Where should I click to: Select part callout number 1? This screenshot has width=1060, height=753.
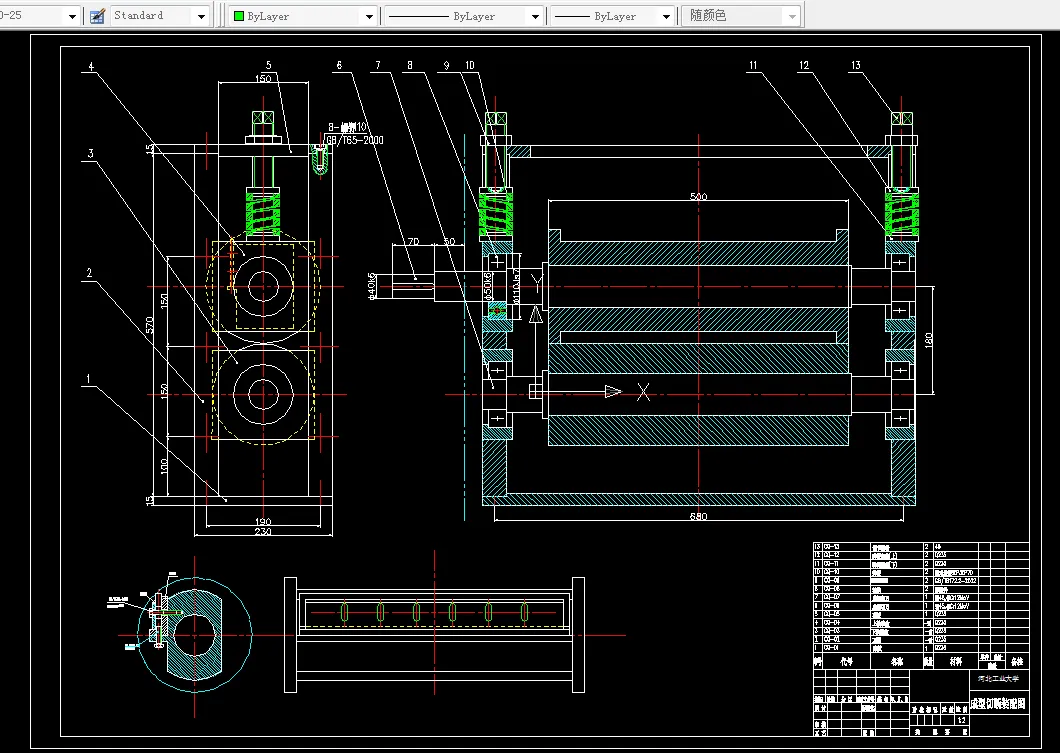pyautogui.click(x=89, y=379)
